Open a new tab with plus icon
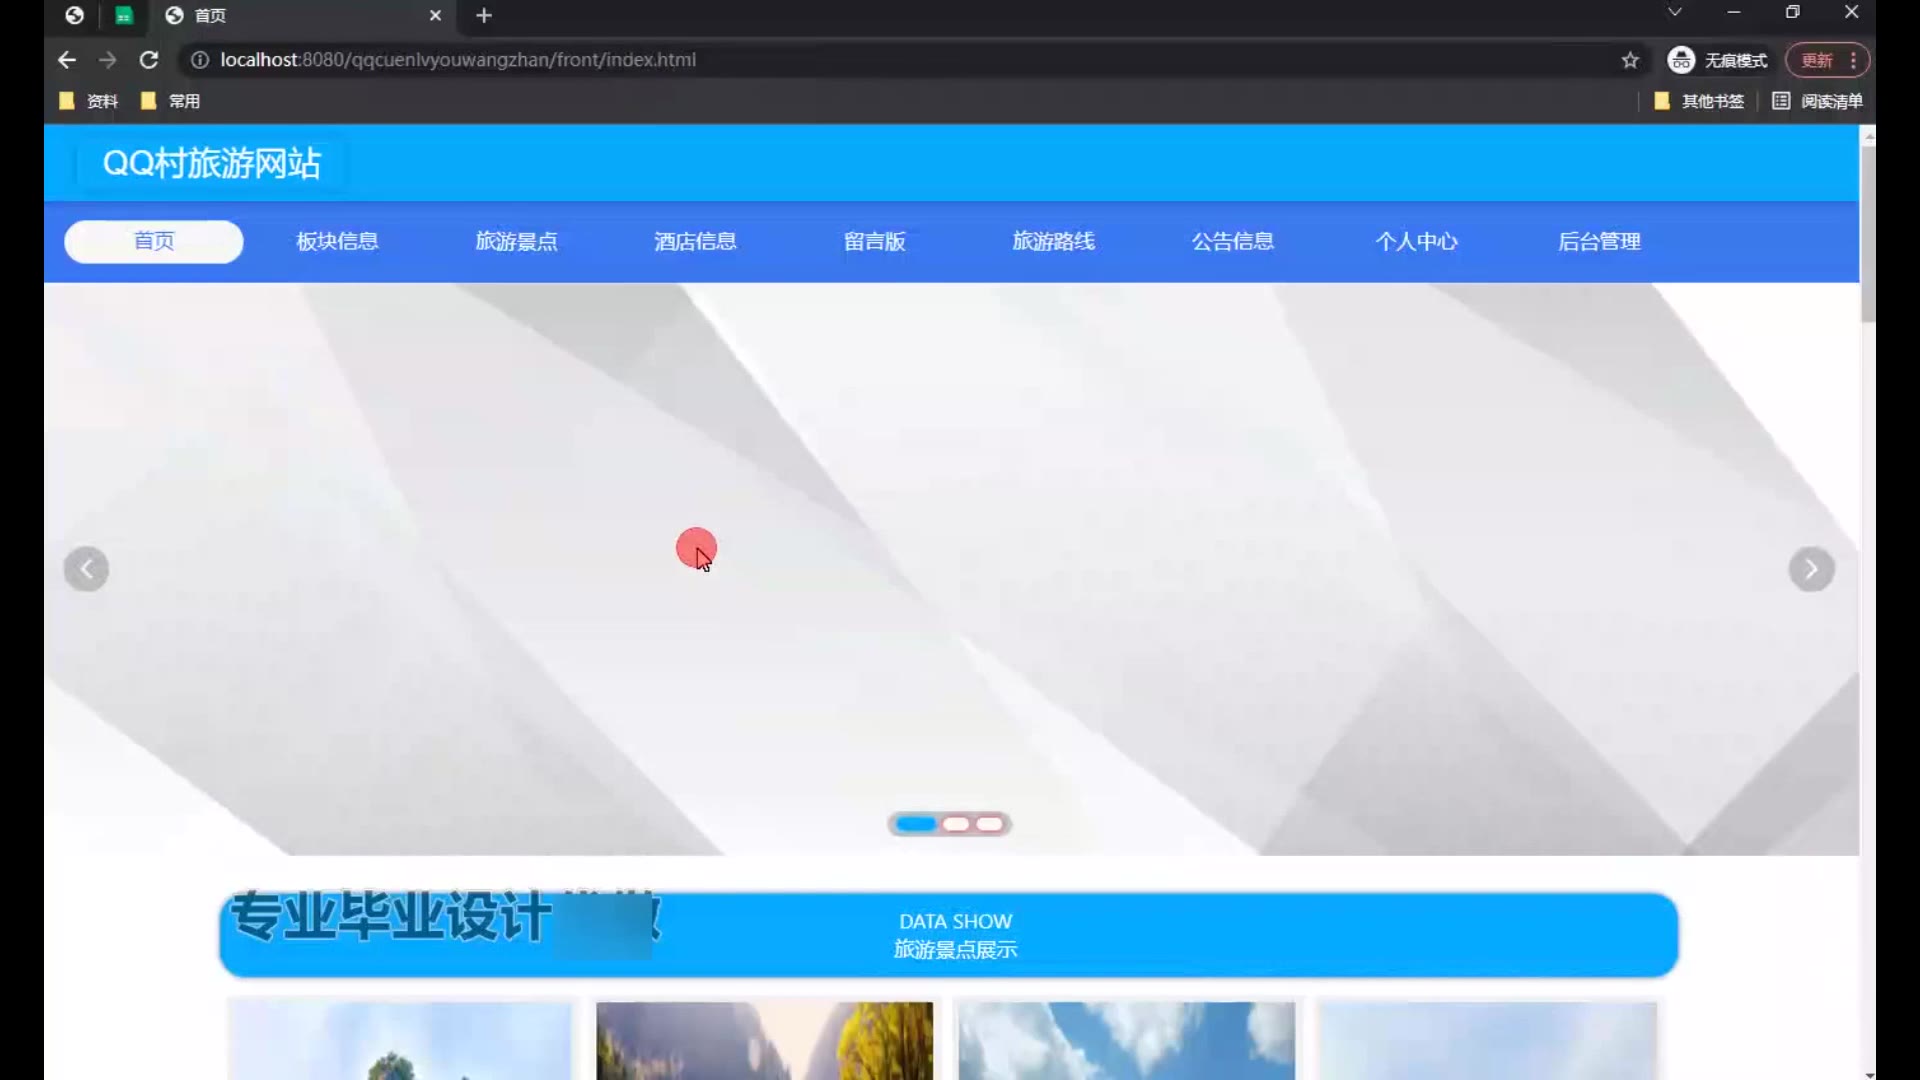 tap(484, 15)
